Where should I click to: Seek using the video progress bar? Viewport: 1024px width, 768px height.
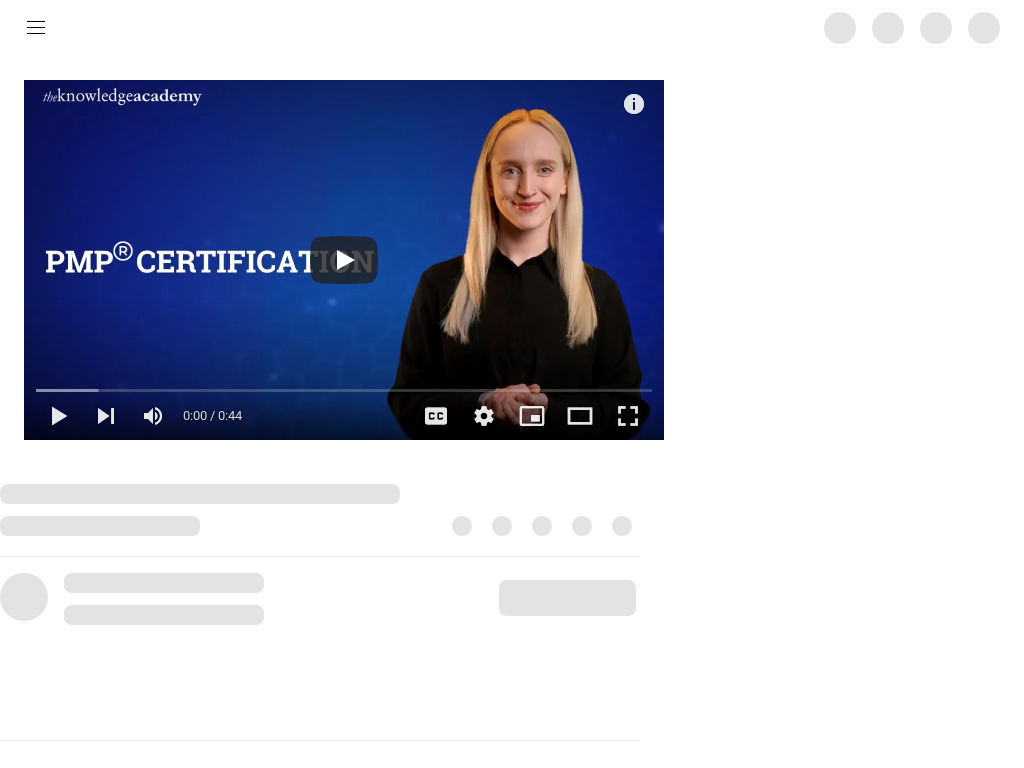(x=344, y=390)
